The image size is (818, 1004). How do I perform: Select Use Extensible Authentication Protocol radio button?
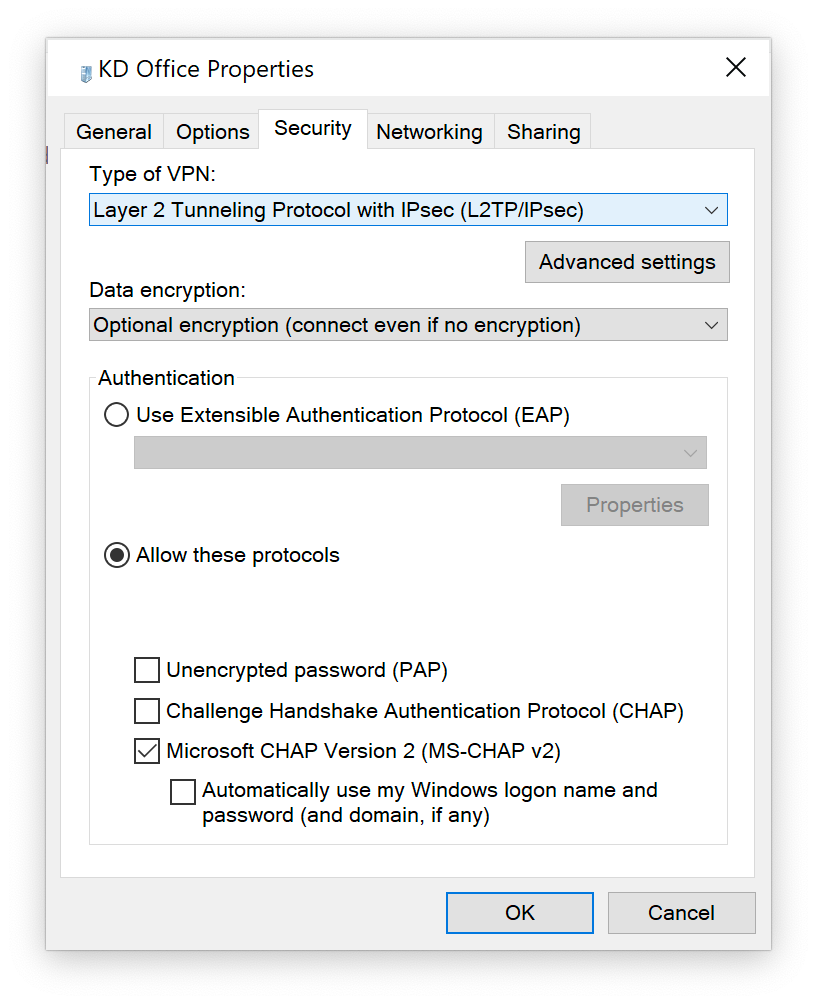117,415
